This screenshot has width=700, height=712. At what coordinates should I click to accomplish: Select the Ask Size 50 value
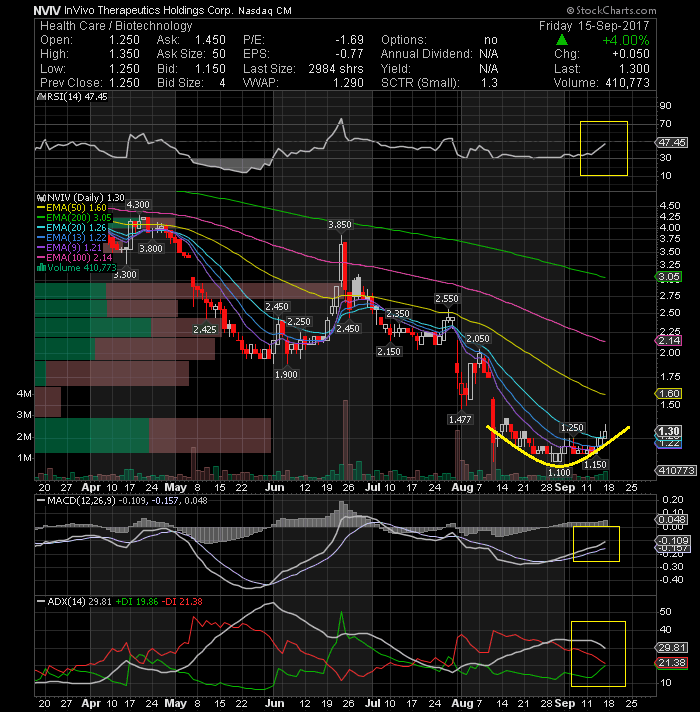[219, 54]
